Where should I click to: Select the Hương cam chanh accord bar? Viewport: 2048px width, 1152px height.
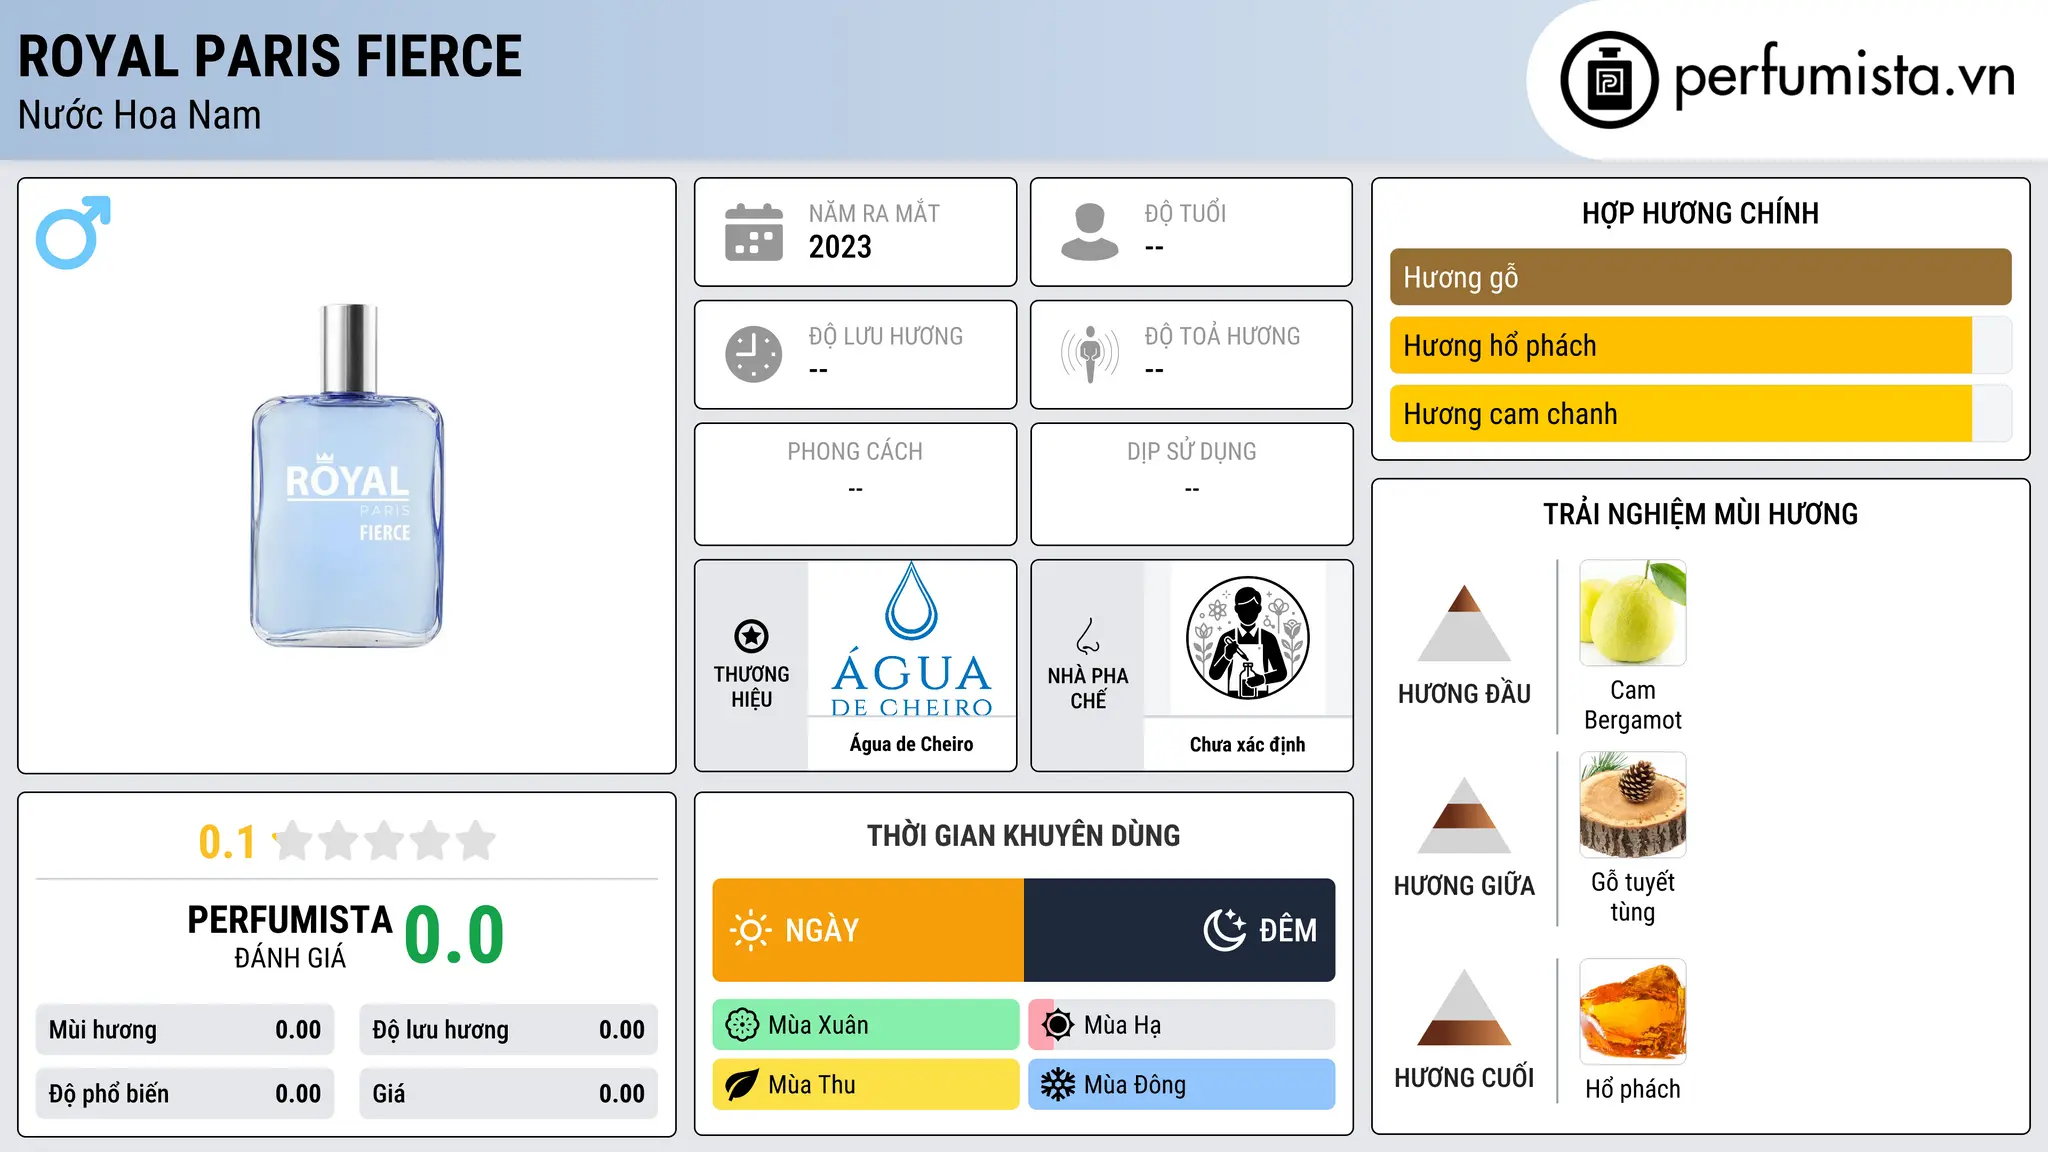[x=1700, y=414]
